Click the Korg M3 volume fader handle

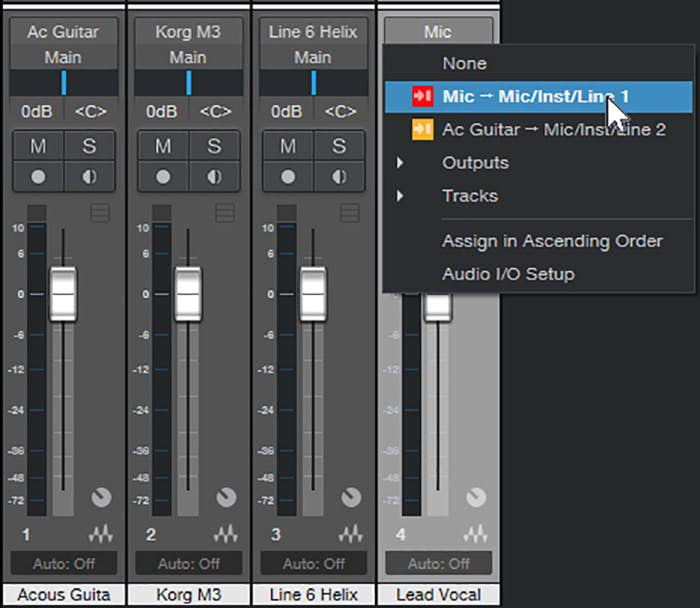pos(188,294)
